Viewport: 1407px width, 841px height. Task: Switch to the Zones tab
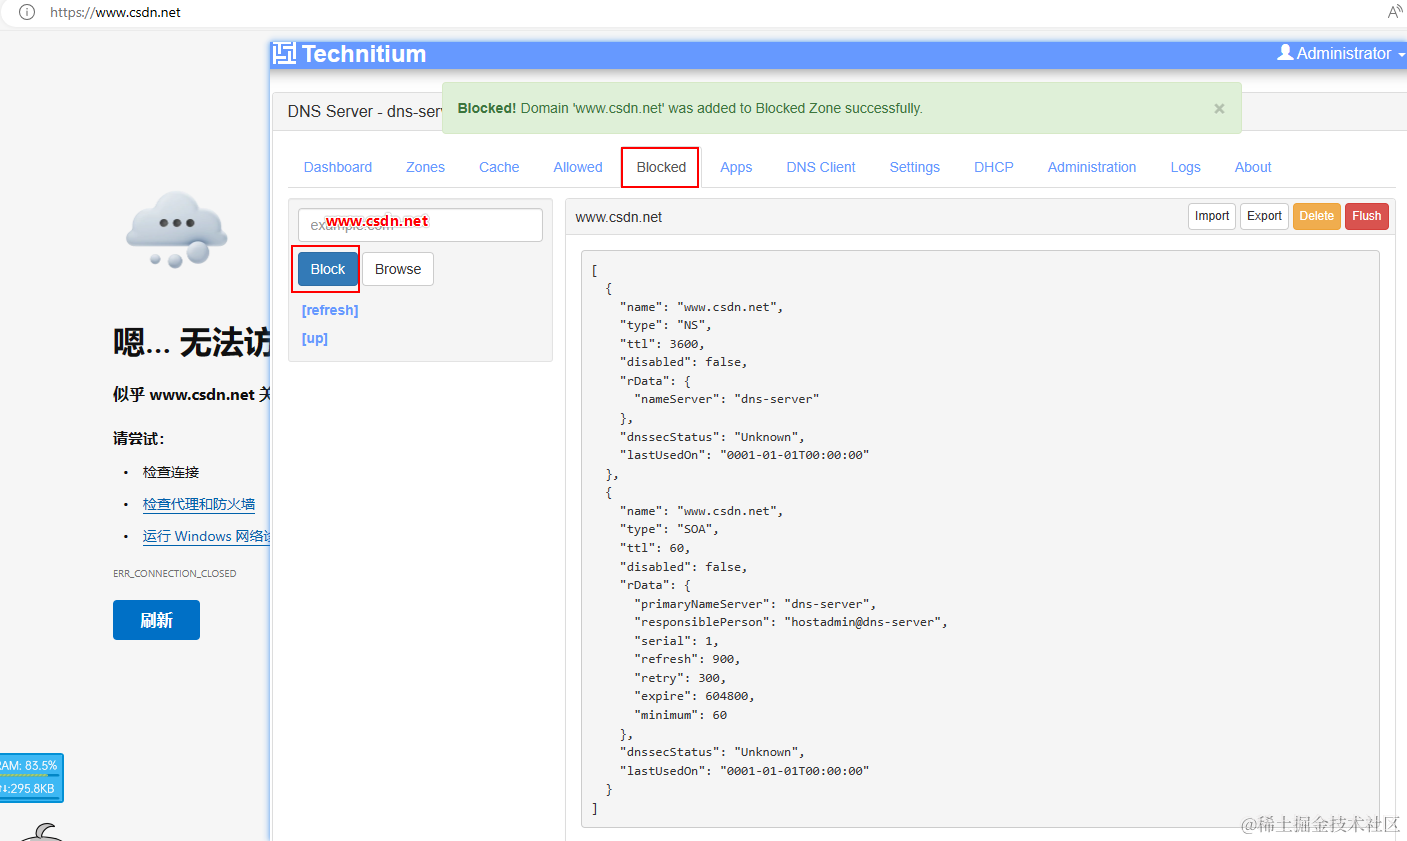click(x=425, y=167)
